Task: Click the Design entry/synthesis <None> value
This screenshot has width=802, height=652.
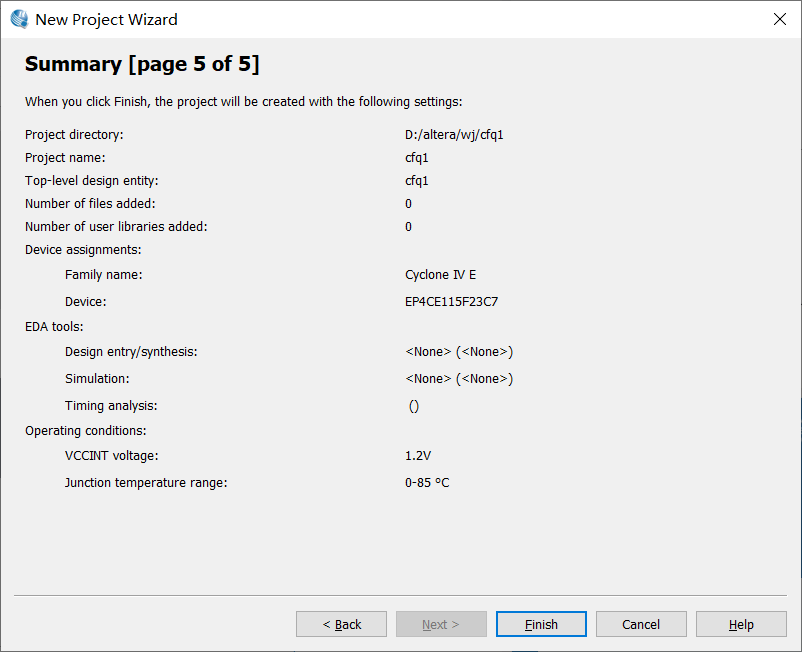Action: [459, 352]
